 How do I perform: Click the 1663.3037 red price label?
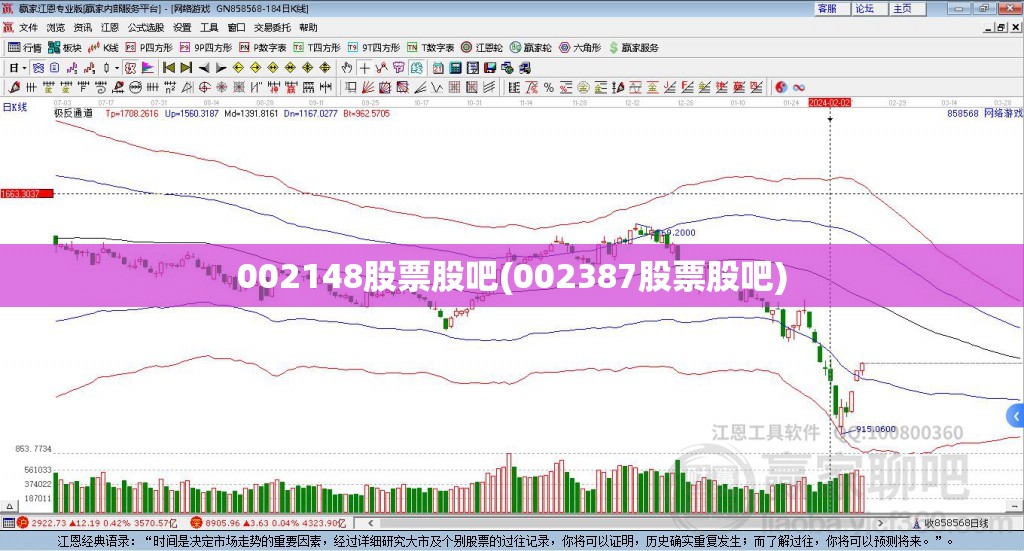27,194
